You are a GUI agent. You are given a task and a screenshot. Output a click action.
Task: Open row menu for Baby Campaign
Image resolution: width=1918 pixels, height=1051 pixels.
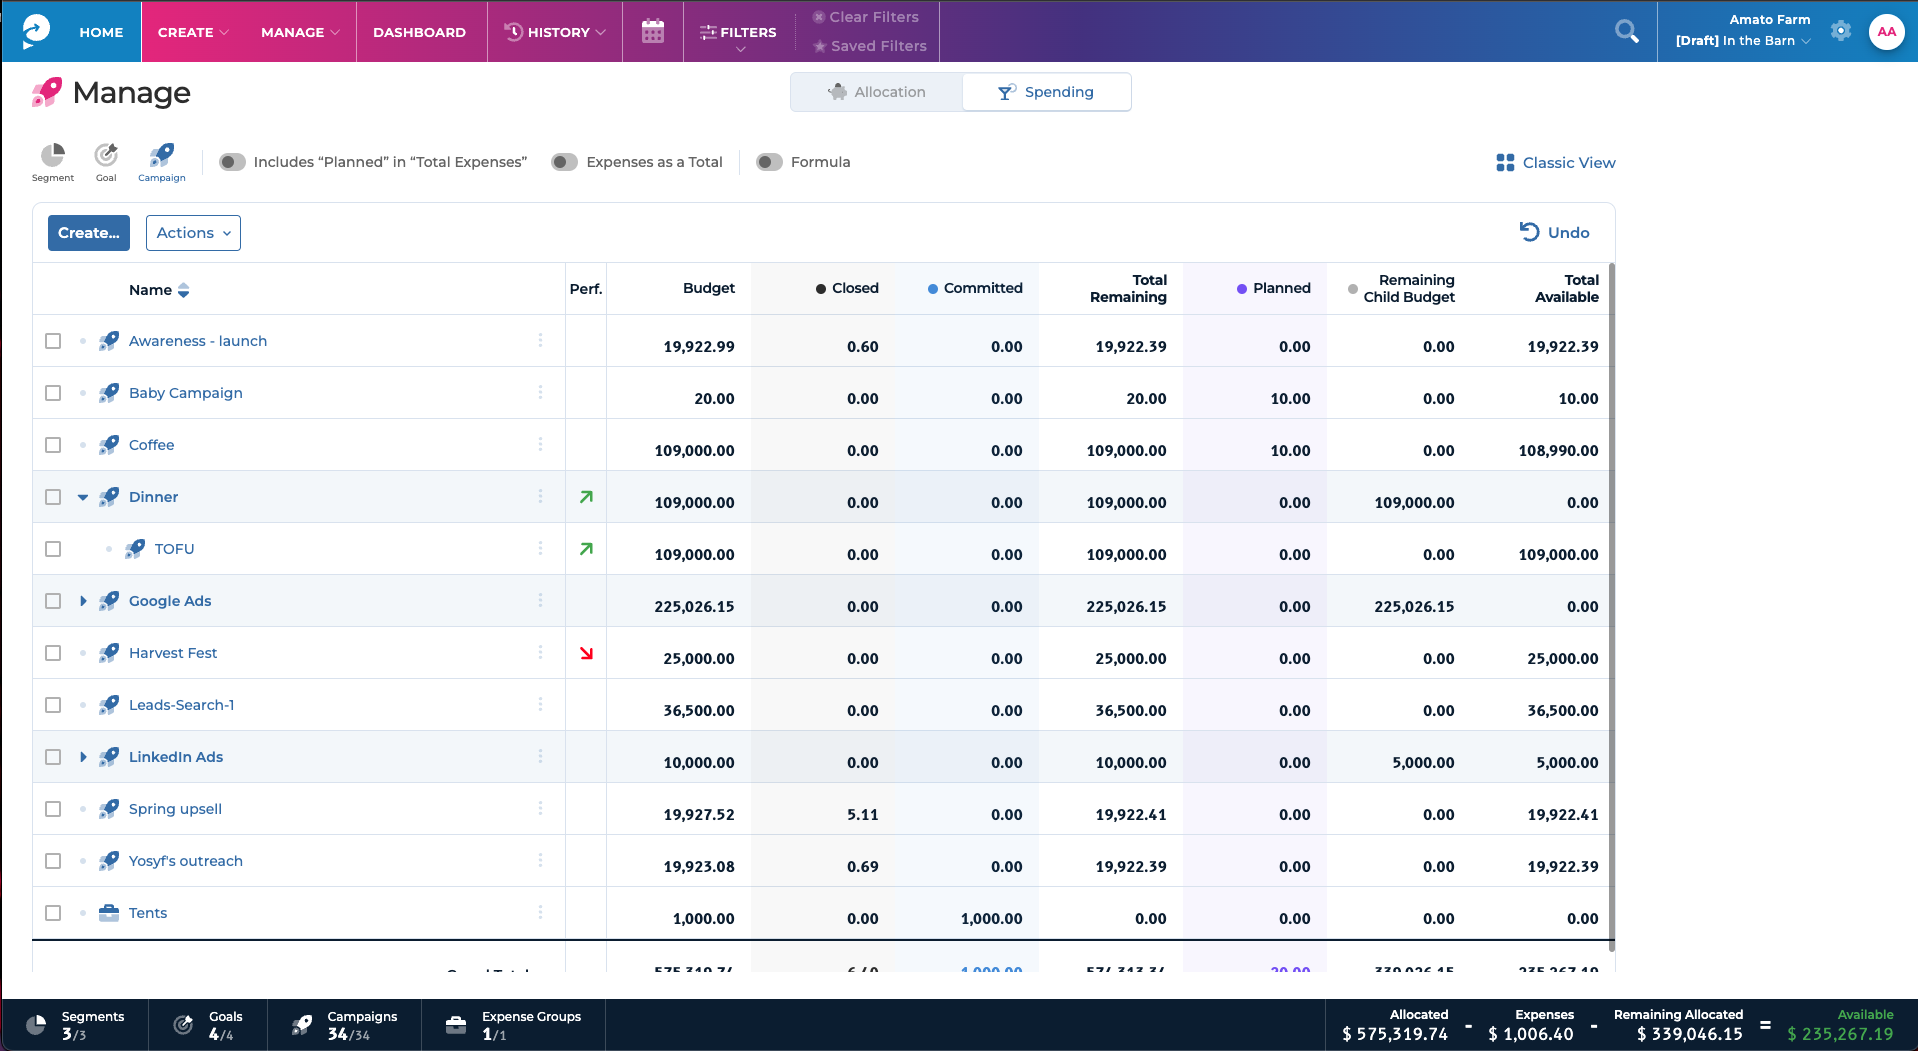click(540, 392)
